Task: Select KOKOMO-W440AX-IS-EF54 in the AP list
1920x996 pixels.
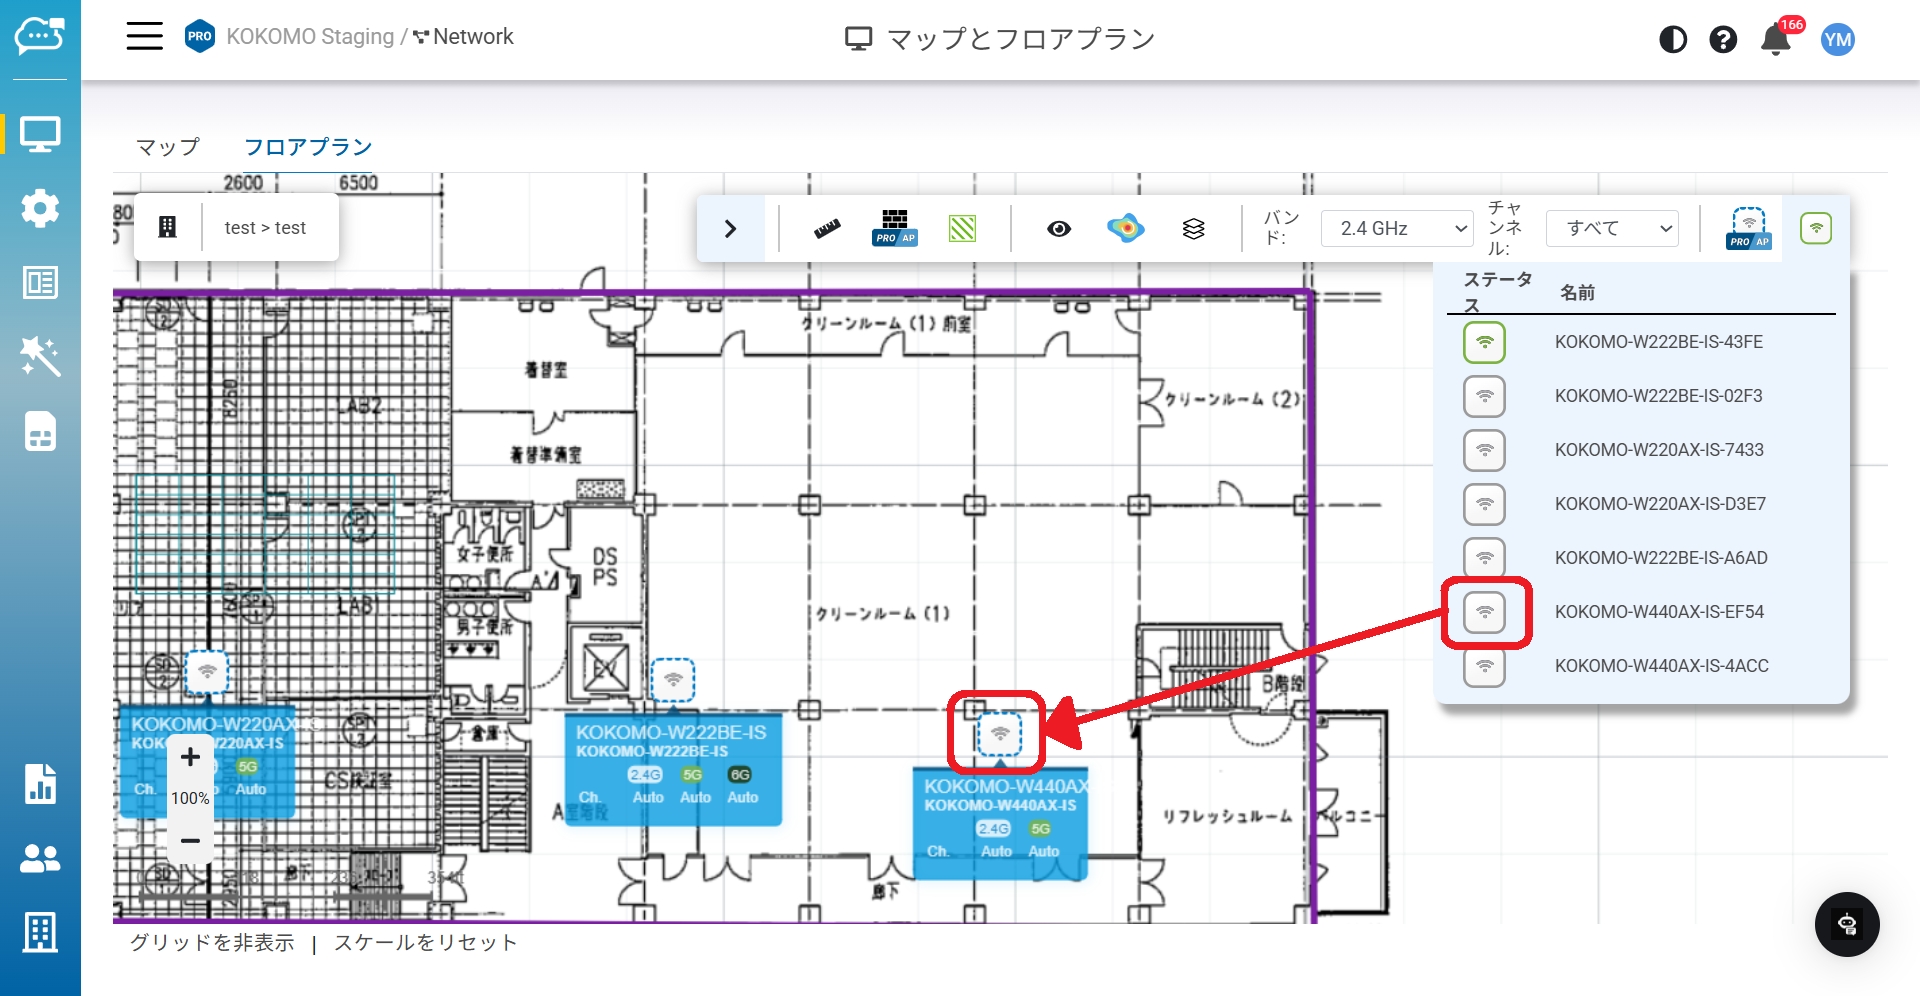Action: pyautogui.click(x=1659, y=612)
